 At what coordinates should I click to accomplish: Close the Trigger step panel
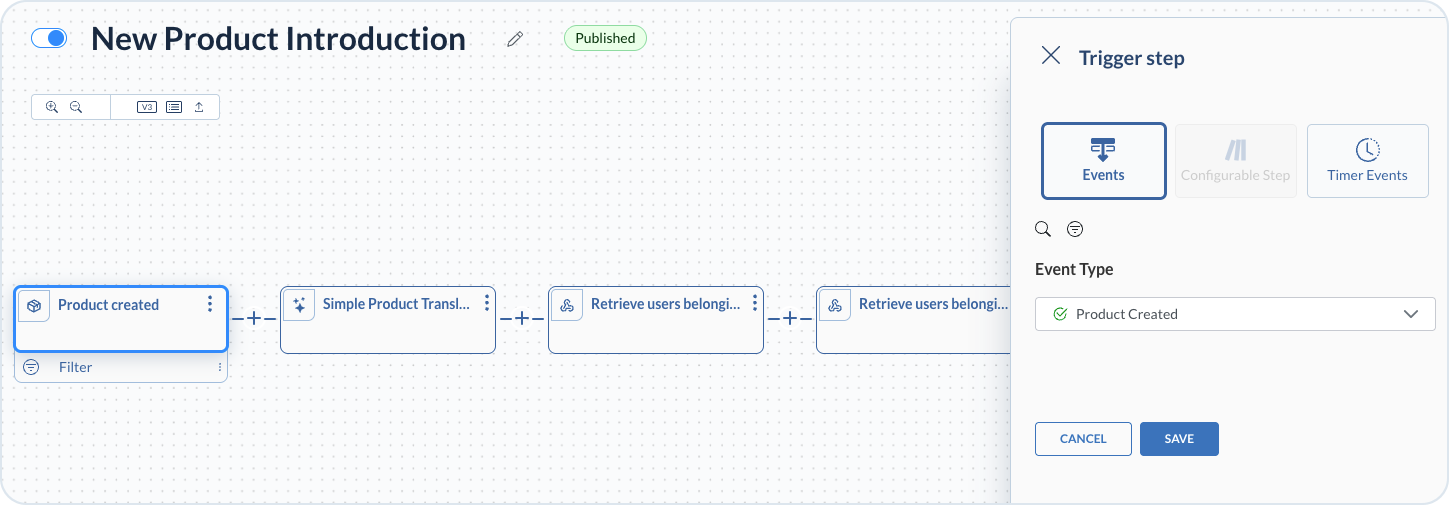pos(1051,56)
